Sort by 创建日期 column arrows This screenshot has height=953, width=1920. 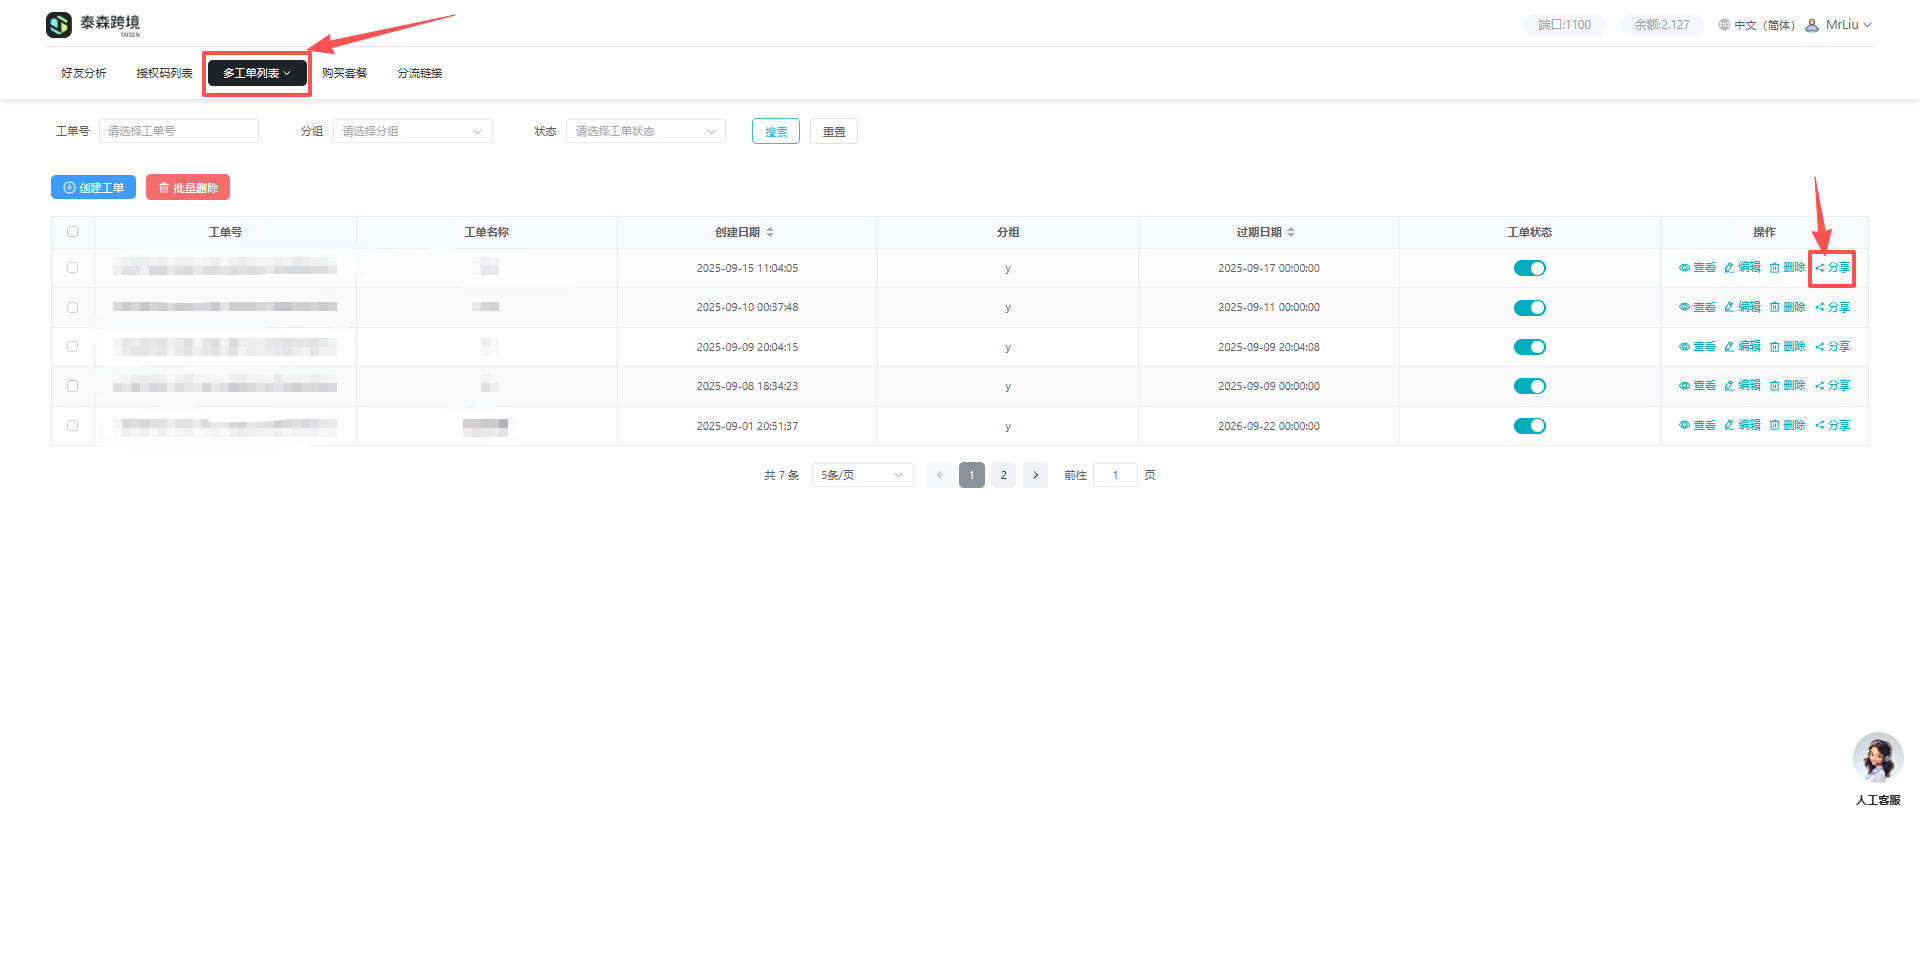click(x=770, y=232)
